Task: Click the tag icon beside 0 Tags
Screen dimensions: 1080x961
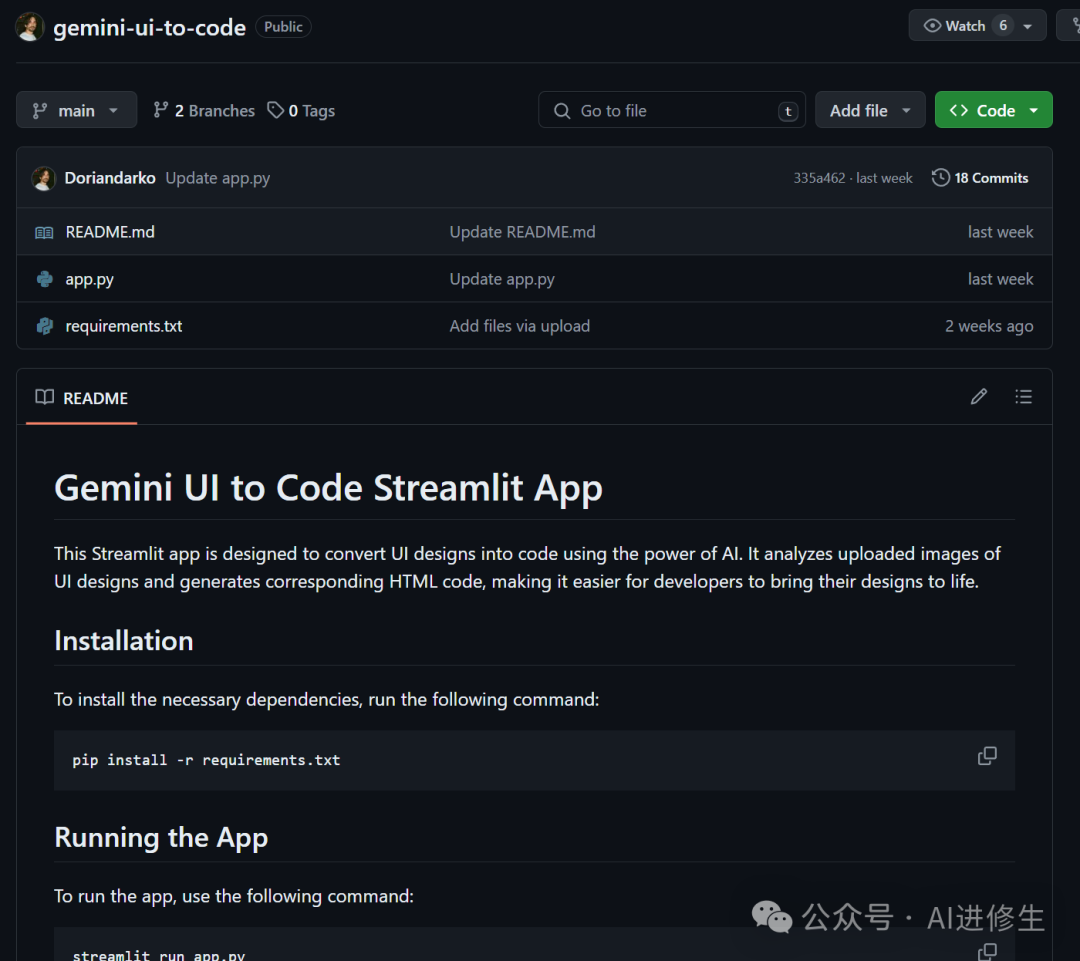Action: point(276,110)
